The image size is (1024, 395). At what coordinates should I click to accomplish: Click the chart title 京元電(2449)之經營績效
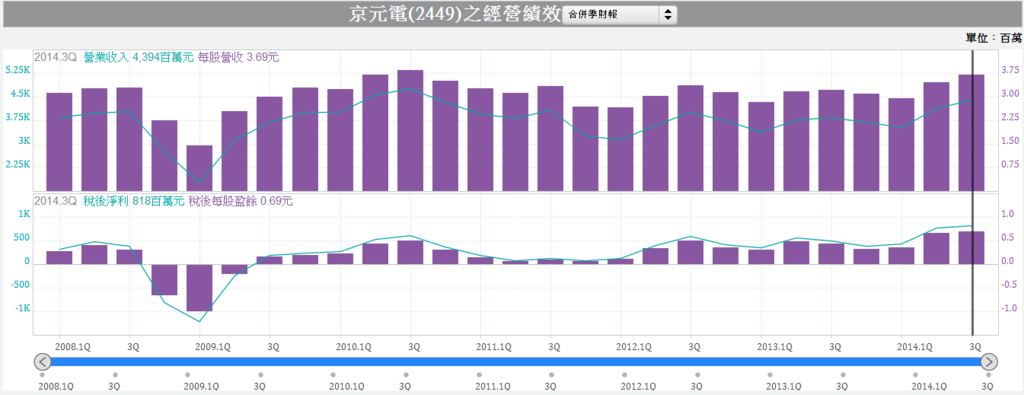click(x=454, y=14)
